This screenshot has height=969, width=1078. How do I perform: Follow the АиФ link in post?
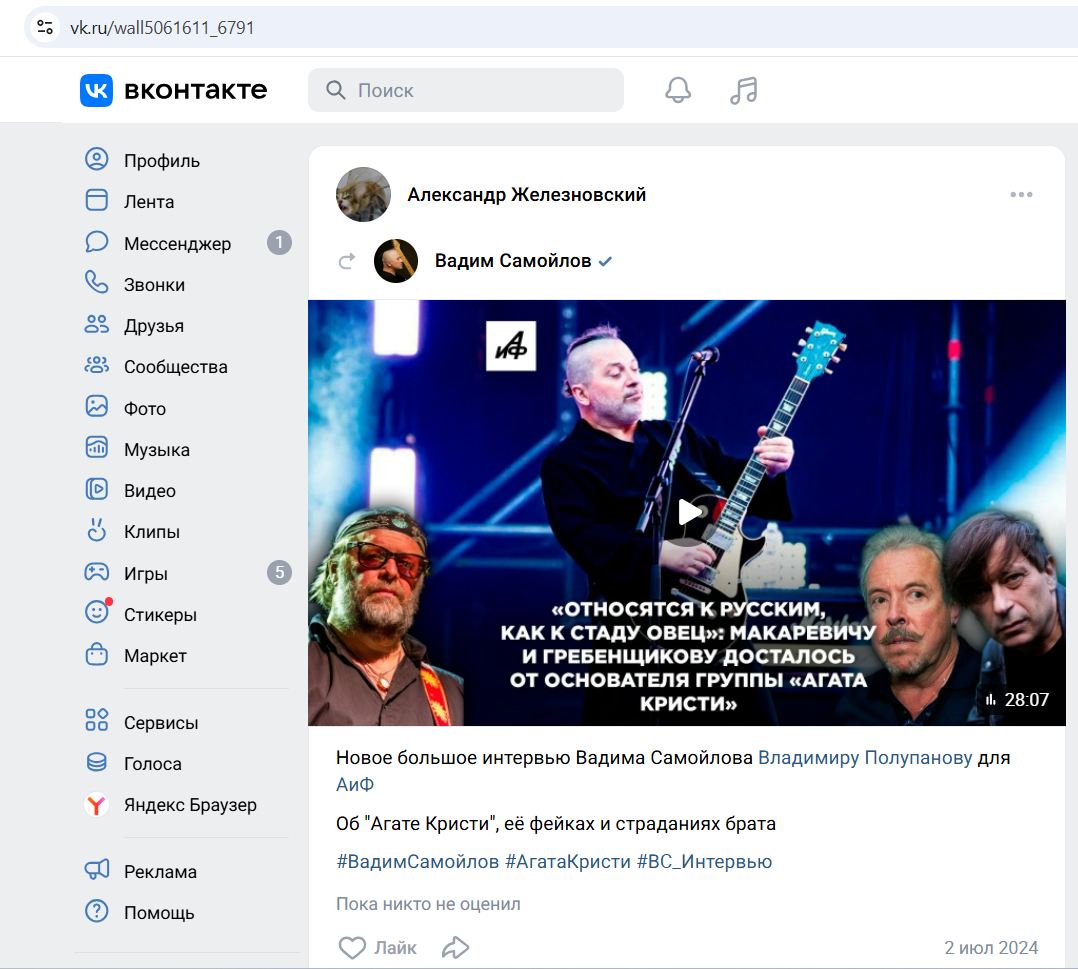(355, 785)
